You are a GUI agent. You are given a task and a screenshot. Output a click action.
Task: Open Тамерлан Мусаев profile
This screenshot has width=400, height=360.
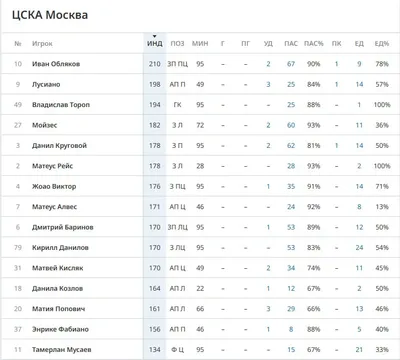(x=62, y=350)
